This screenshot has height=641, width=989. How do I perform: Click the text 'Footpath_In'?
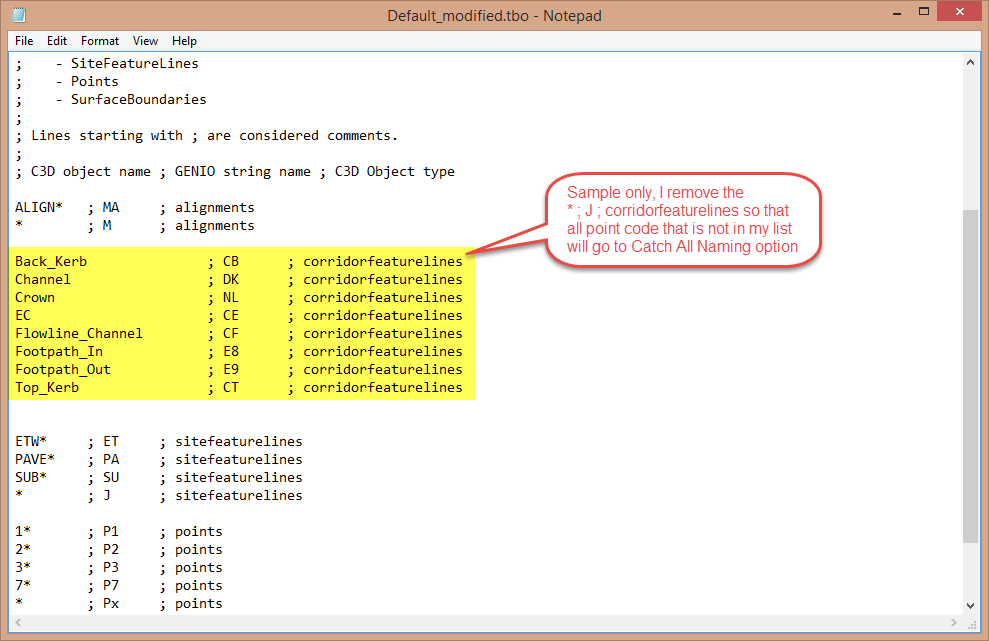[59, 351]
